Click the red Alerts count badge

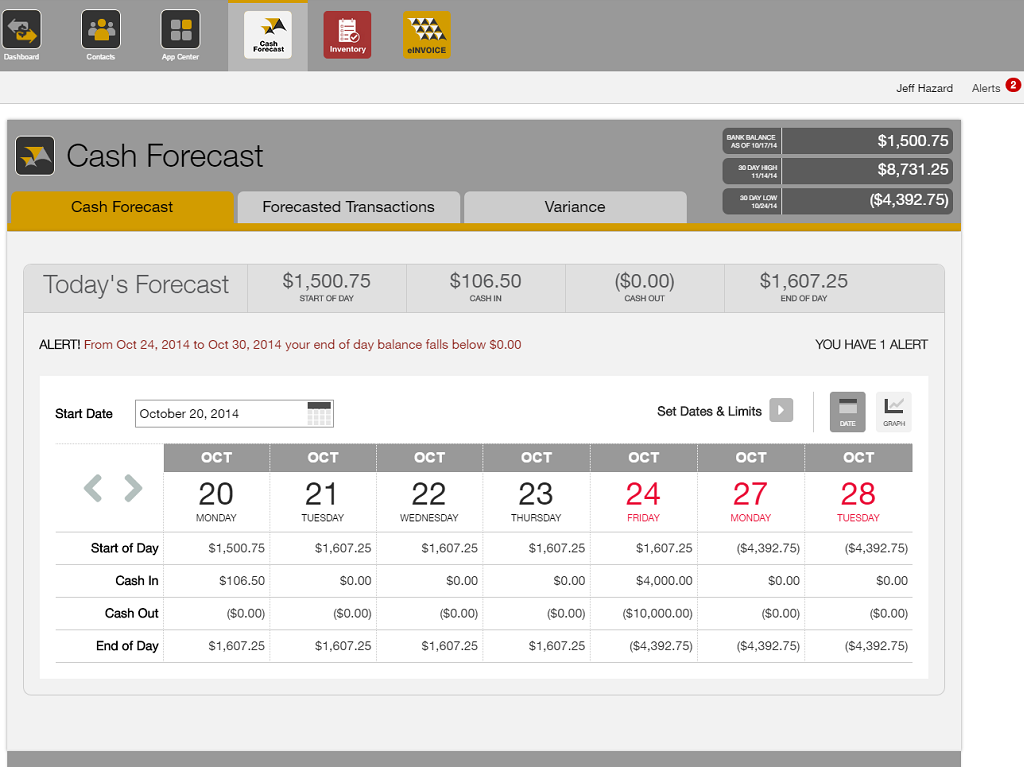(x=1012, y=86)
